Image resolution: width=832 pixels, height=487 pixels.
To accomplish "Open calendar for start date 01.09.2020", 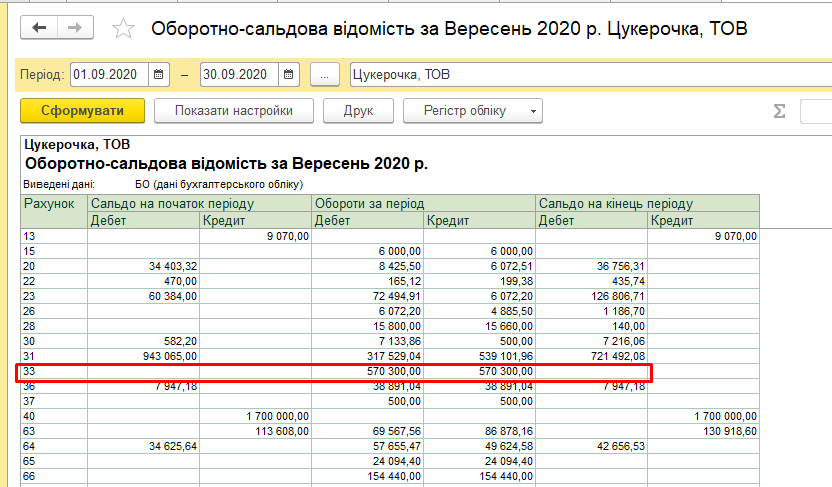I will [x=159, y=74].
